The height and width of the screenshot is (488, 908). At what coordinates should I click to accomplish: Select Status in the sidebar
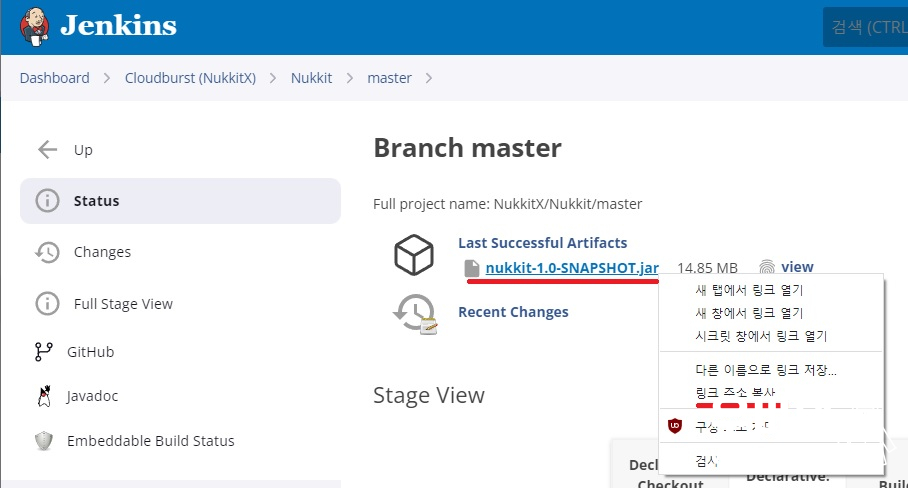pyautogui.click(x=180, y=201)
